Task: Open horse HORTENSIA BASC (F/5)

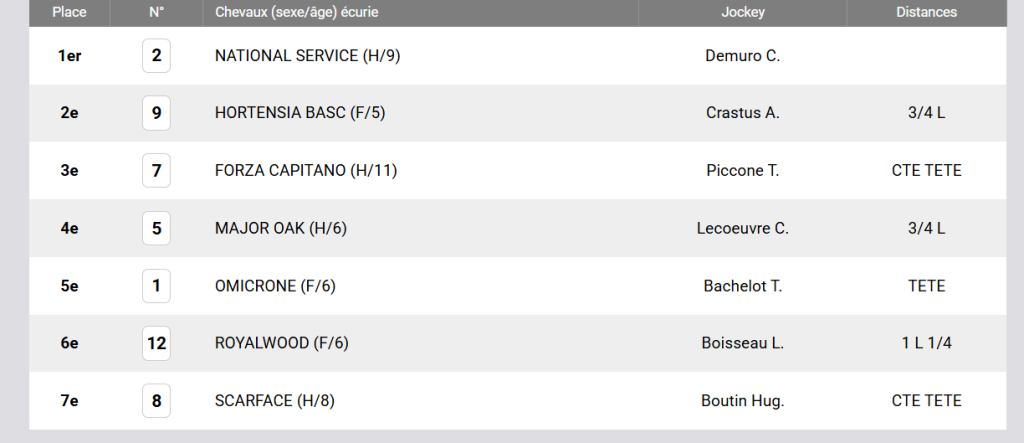Action: click(x=300, y=113)
